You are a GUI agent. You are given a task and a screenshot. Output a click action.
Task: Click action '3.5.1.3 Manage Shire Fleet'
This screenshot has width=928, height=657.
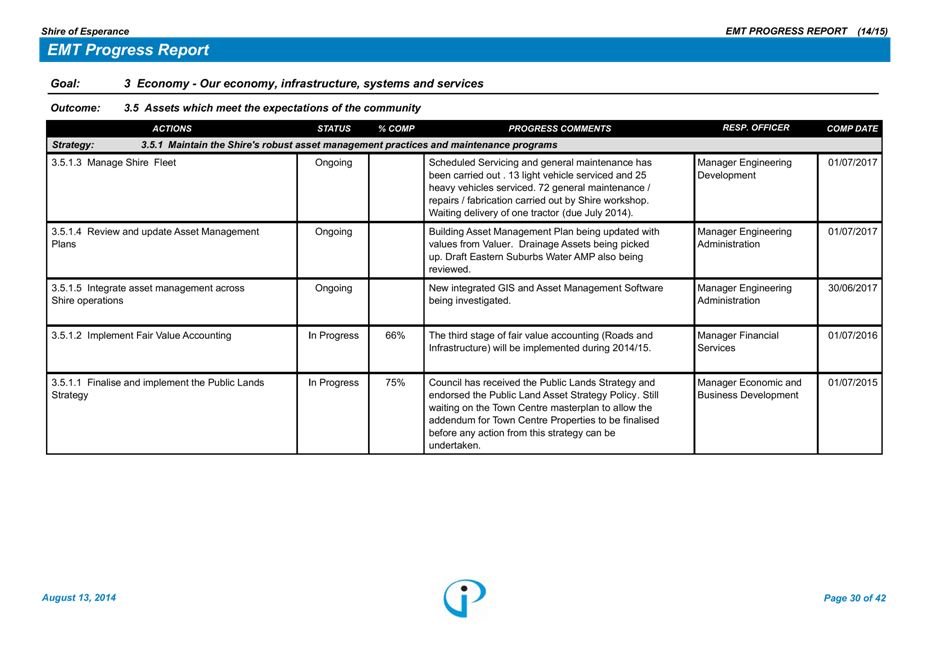[x=114, y=162]
